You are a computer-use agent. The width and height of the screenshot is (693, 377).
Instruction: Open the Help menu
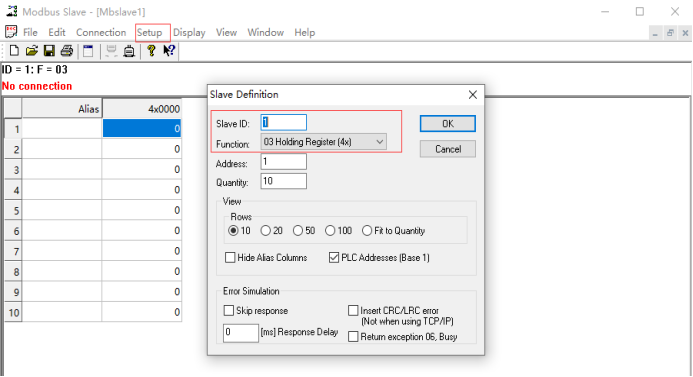305,32
